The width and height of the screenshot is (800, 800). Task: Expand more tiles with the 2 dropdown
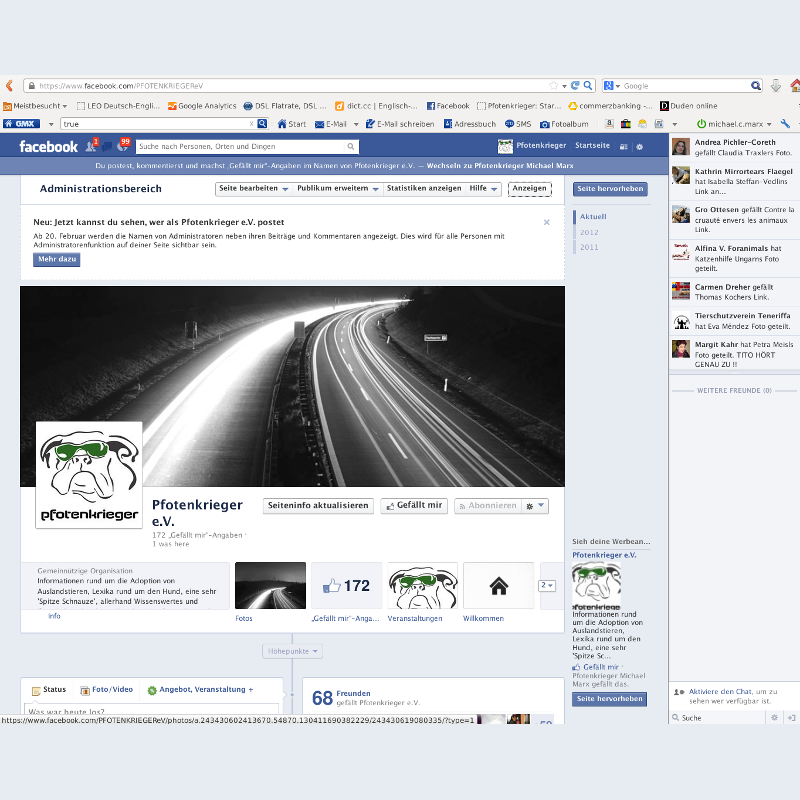click(547, 586)
